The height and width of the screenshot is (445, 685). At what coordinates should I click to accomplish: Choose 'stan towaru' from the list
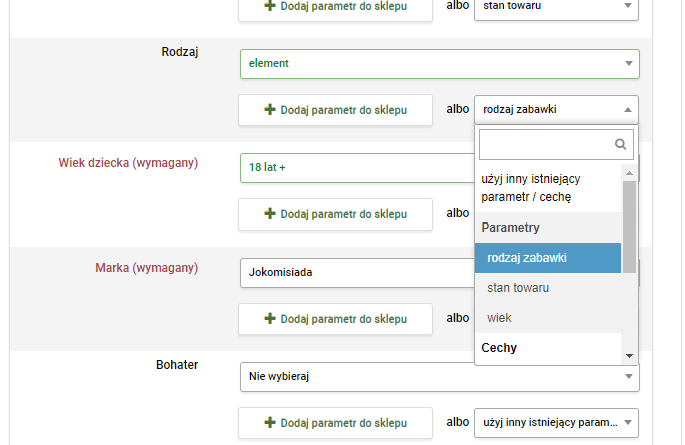click(x=548, y=288)
